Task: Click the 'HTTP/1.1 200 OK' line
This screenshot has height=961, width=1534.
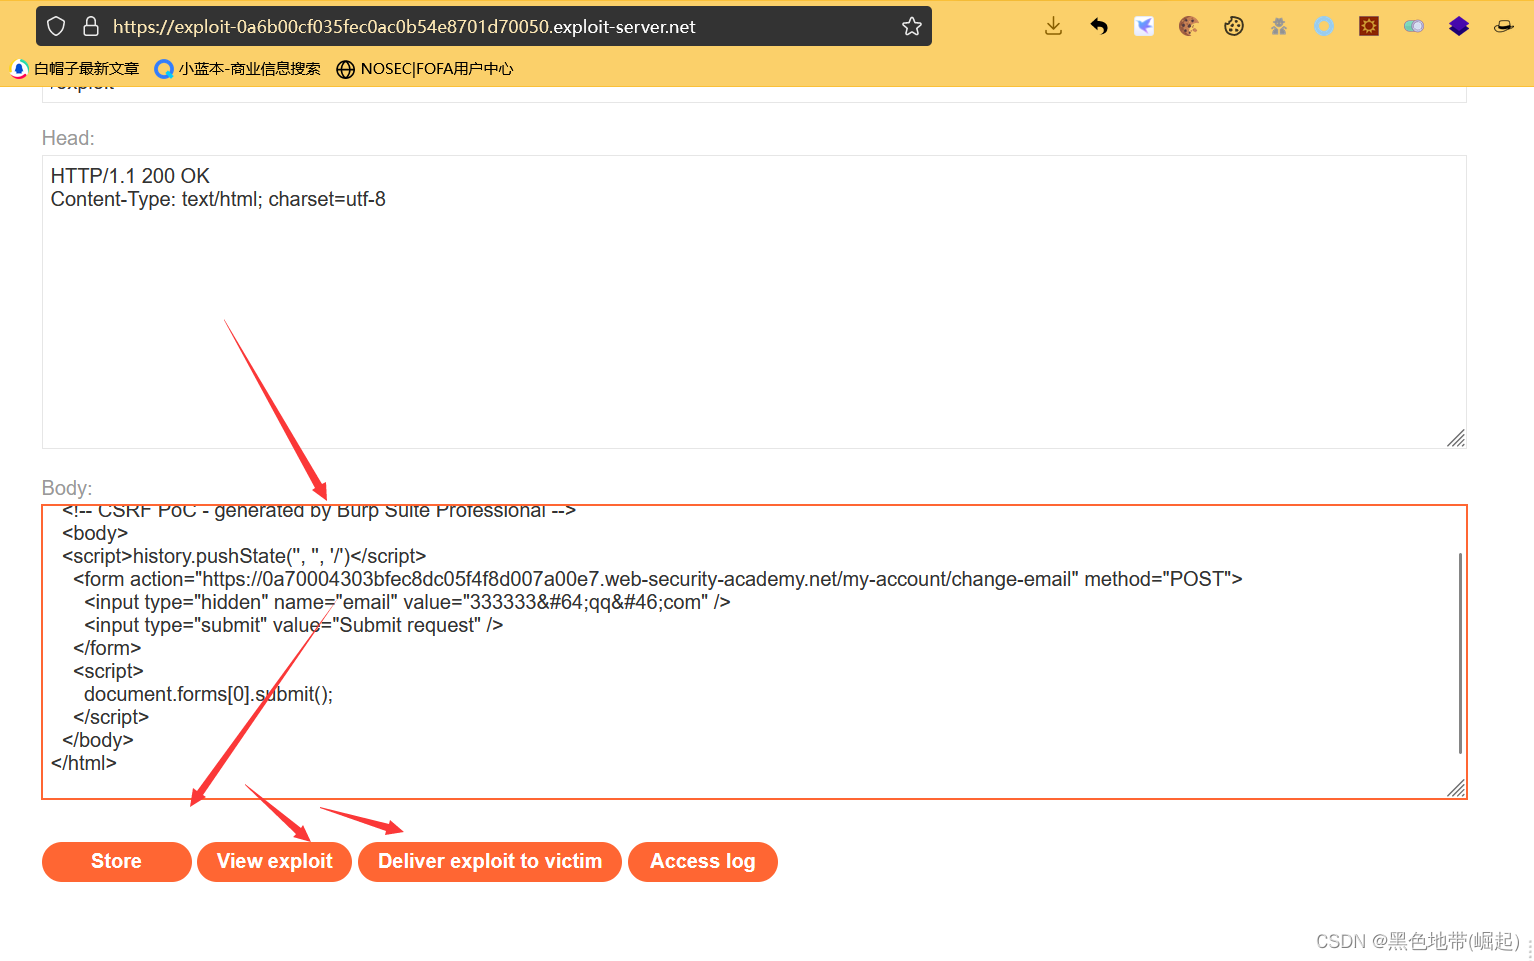Action: point(130,176)
